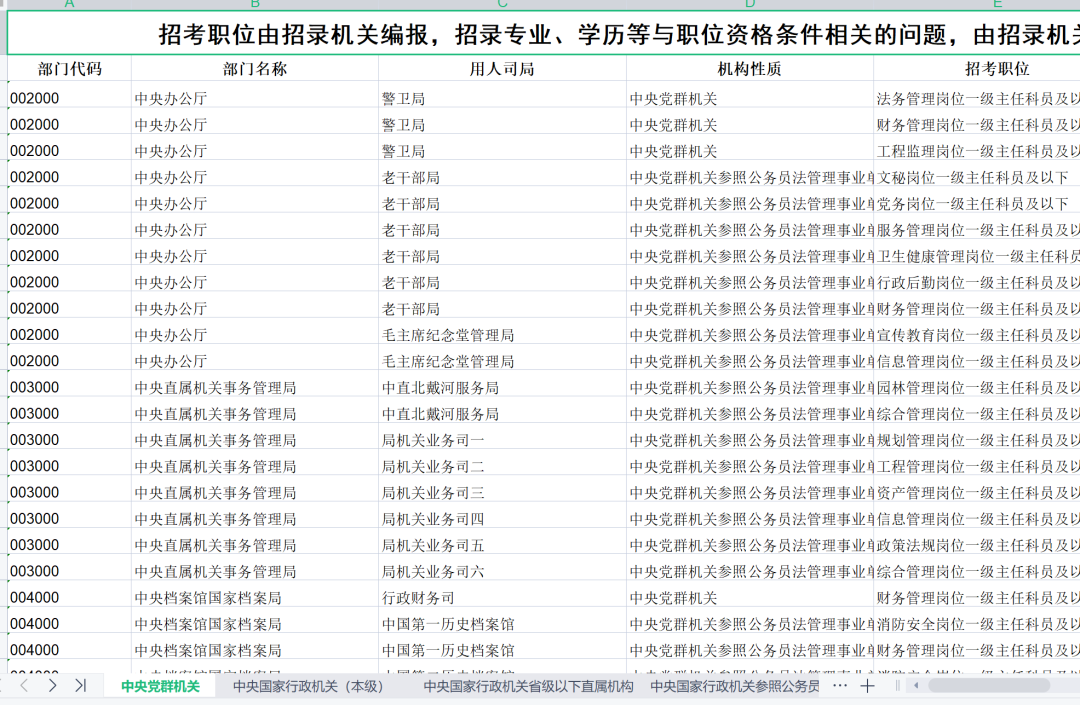The image size is (1080, 705).
Task: Add a new sheet with plus icon
Action: pos(867,686)
